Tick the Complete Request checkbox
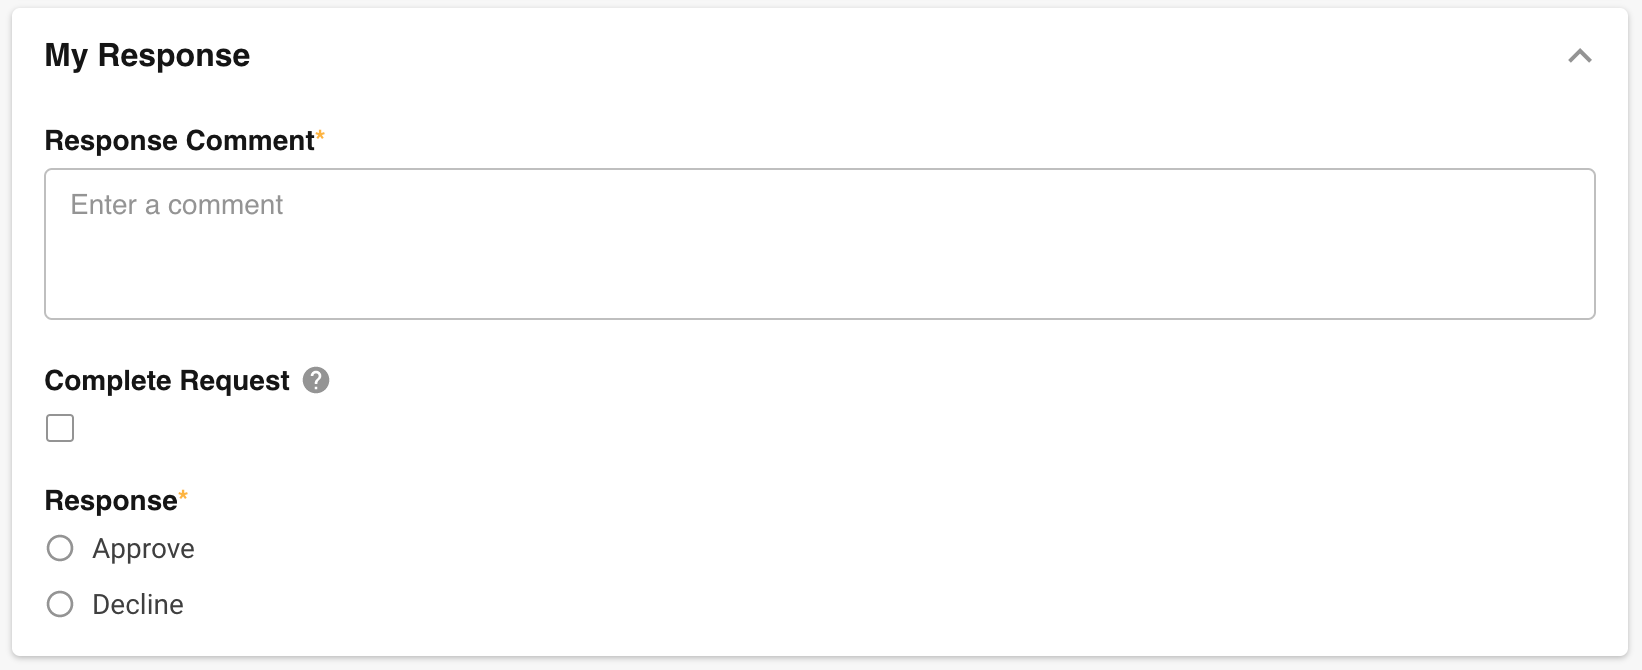The height and width of the screenshot is (670, 1642). pos(60,428)
